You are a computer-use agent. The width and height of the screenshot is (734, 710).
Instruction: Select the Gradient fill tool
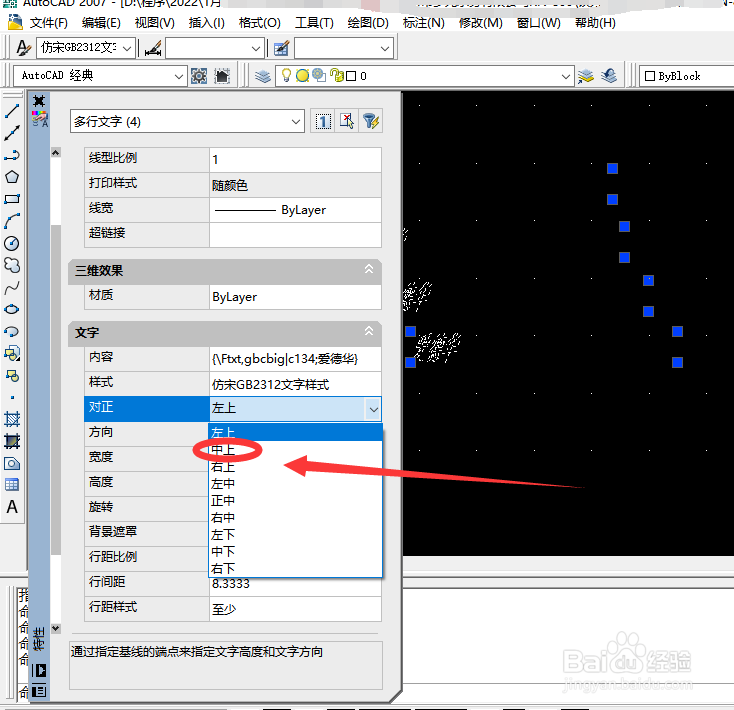tap(12, 441)
